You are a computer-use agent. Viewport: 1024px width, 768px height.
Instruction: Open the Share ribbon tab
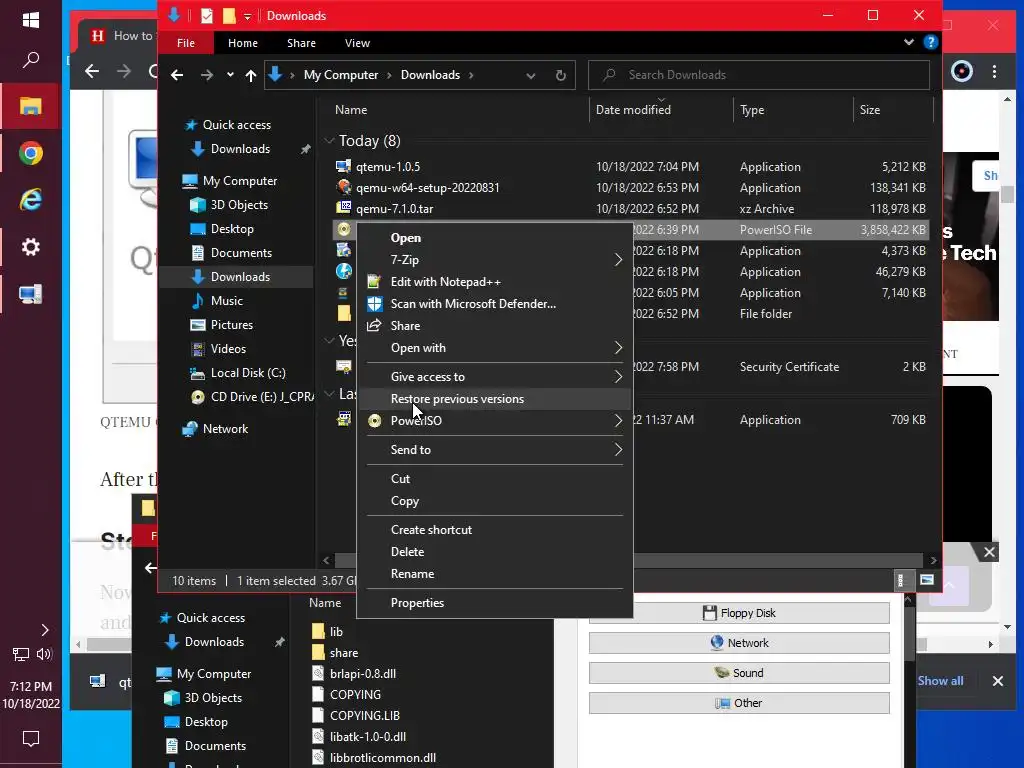301,43
